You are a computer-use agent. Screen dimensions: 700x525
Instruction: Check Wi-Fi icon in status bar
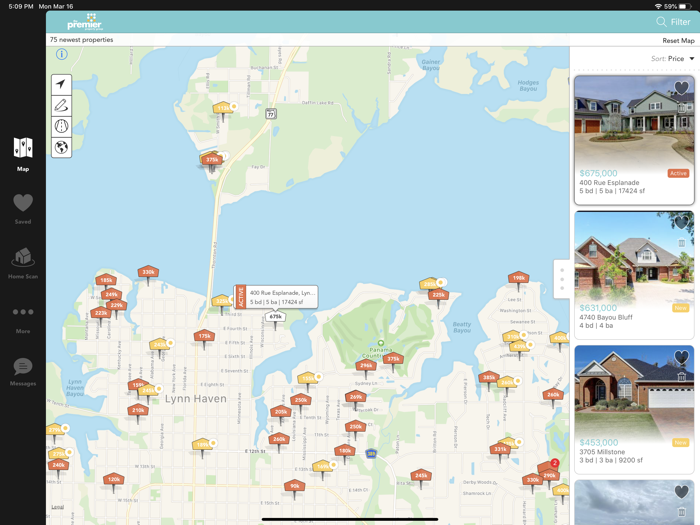pyautogui.click(x=658, y=6)
